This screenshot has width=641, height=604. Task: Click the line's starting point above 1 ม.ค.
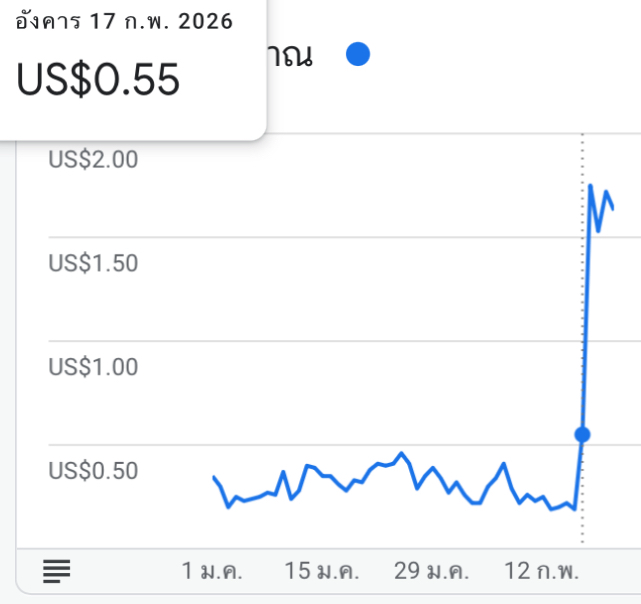(x=214, y=477)
